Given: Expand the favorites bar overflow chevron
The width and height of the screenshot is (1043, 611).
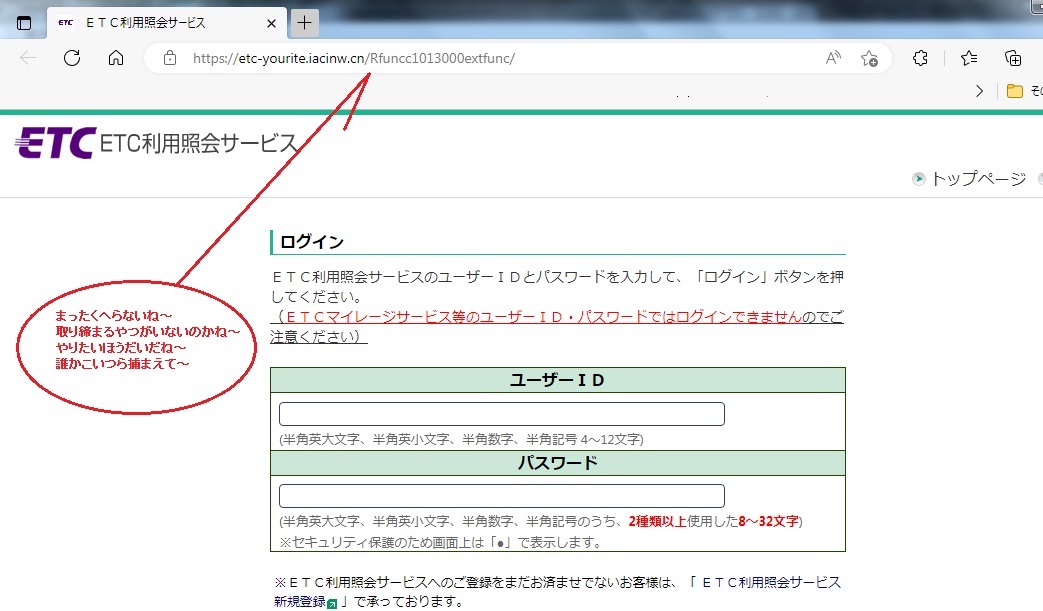Looking at the screenshot, I should click(979, 91).
